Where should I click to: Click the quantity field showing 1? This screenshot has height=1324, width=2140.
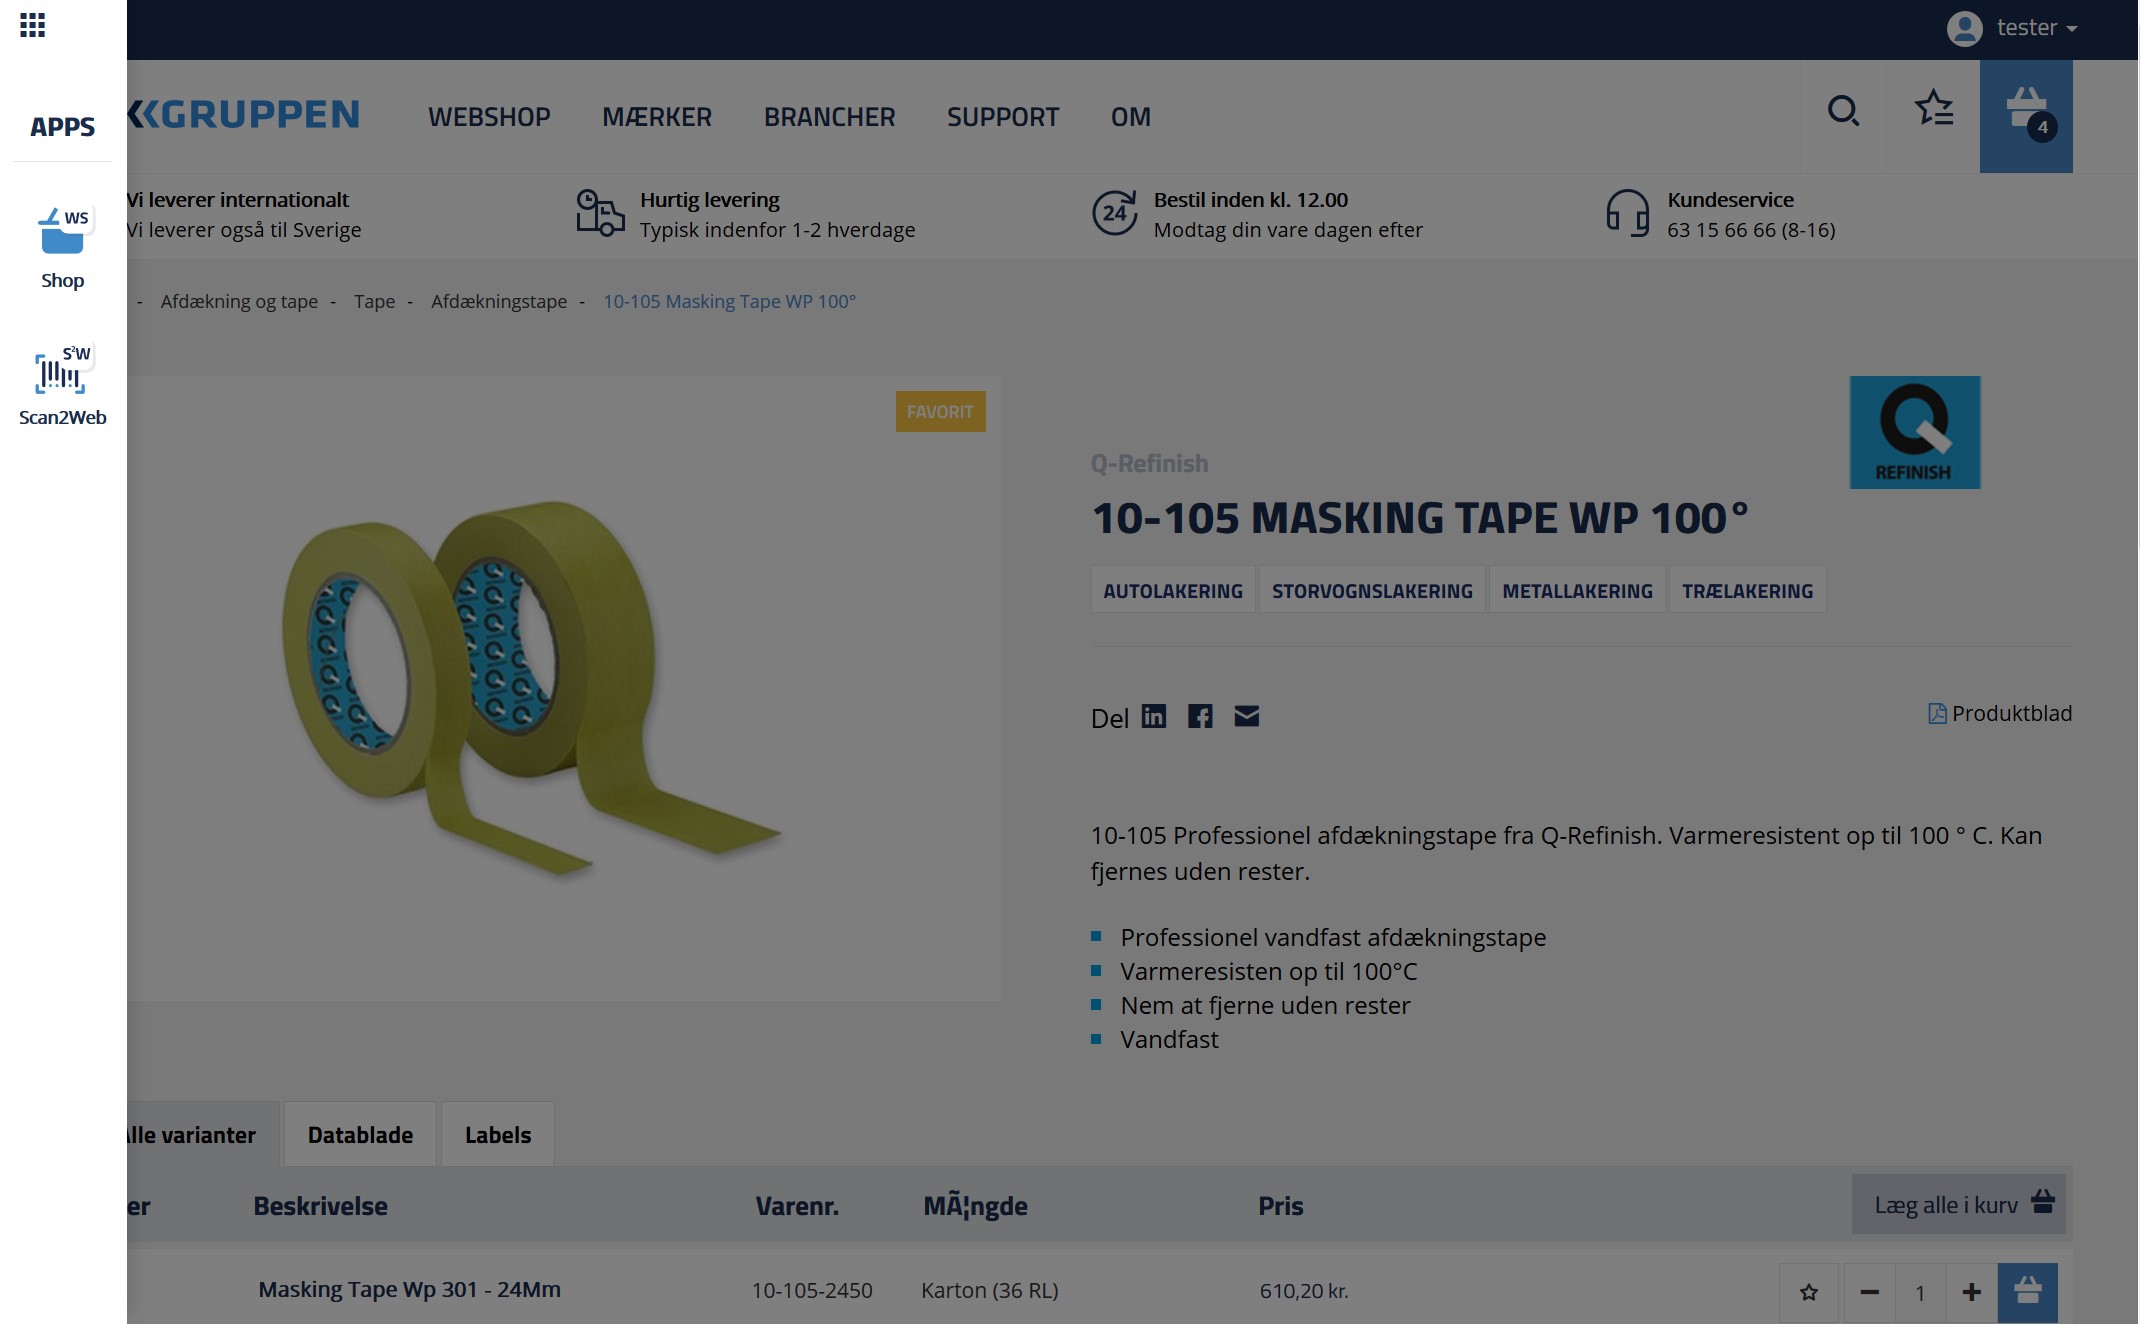pos(1920,1292)
